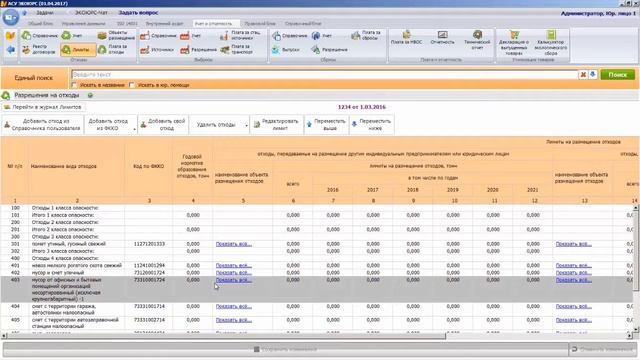Open discharges Учет in Сбросы group
This screenshot has width=640, height=360.
coord(322,36)
